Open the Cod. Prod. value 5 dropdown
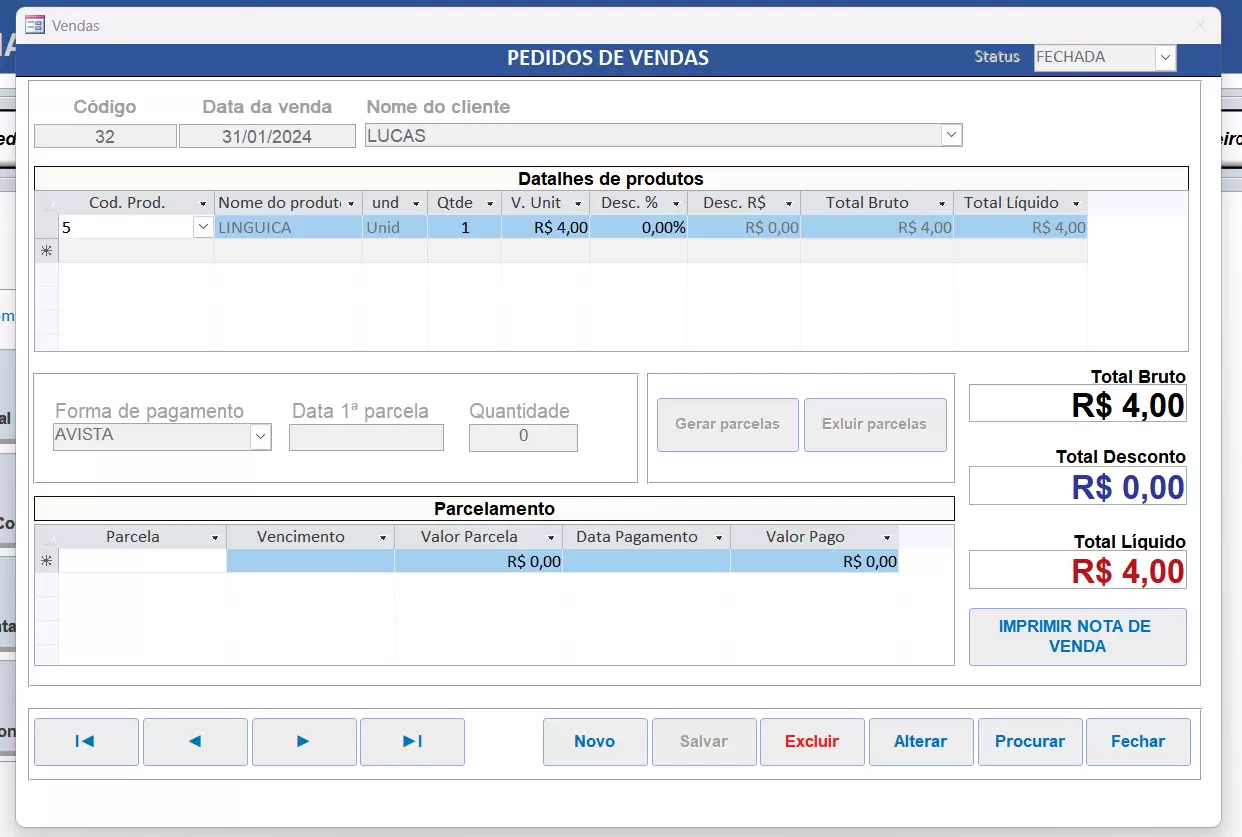The height and width of the screenshot is (837, 1242). click(x=202, y=228)
